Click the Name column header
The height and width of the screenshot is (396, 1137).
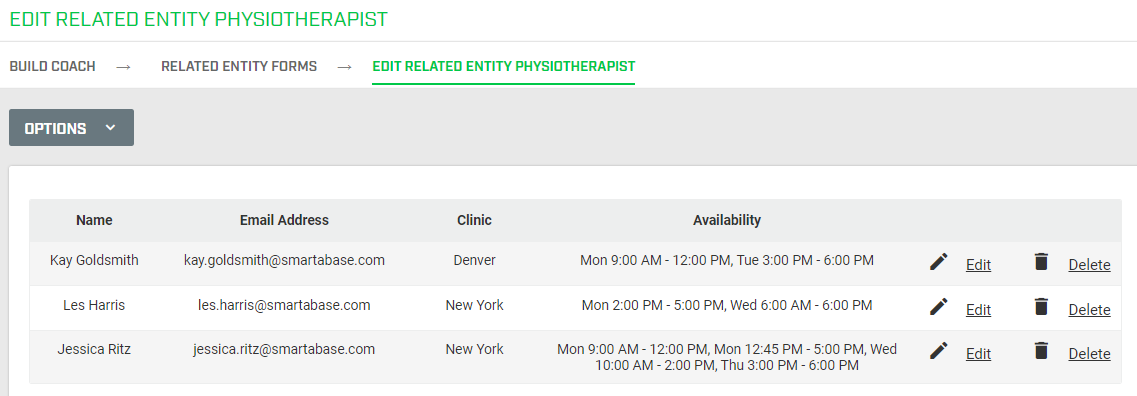(94, 220)
